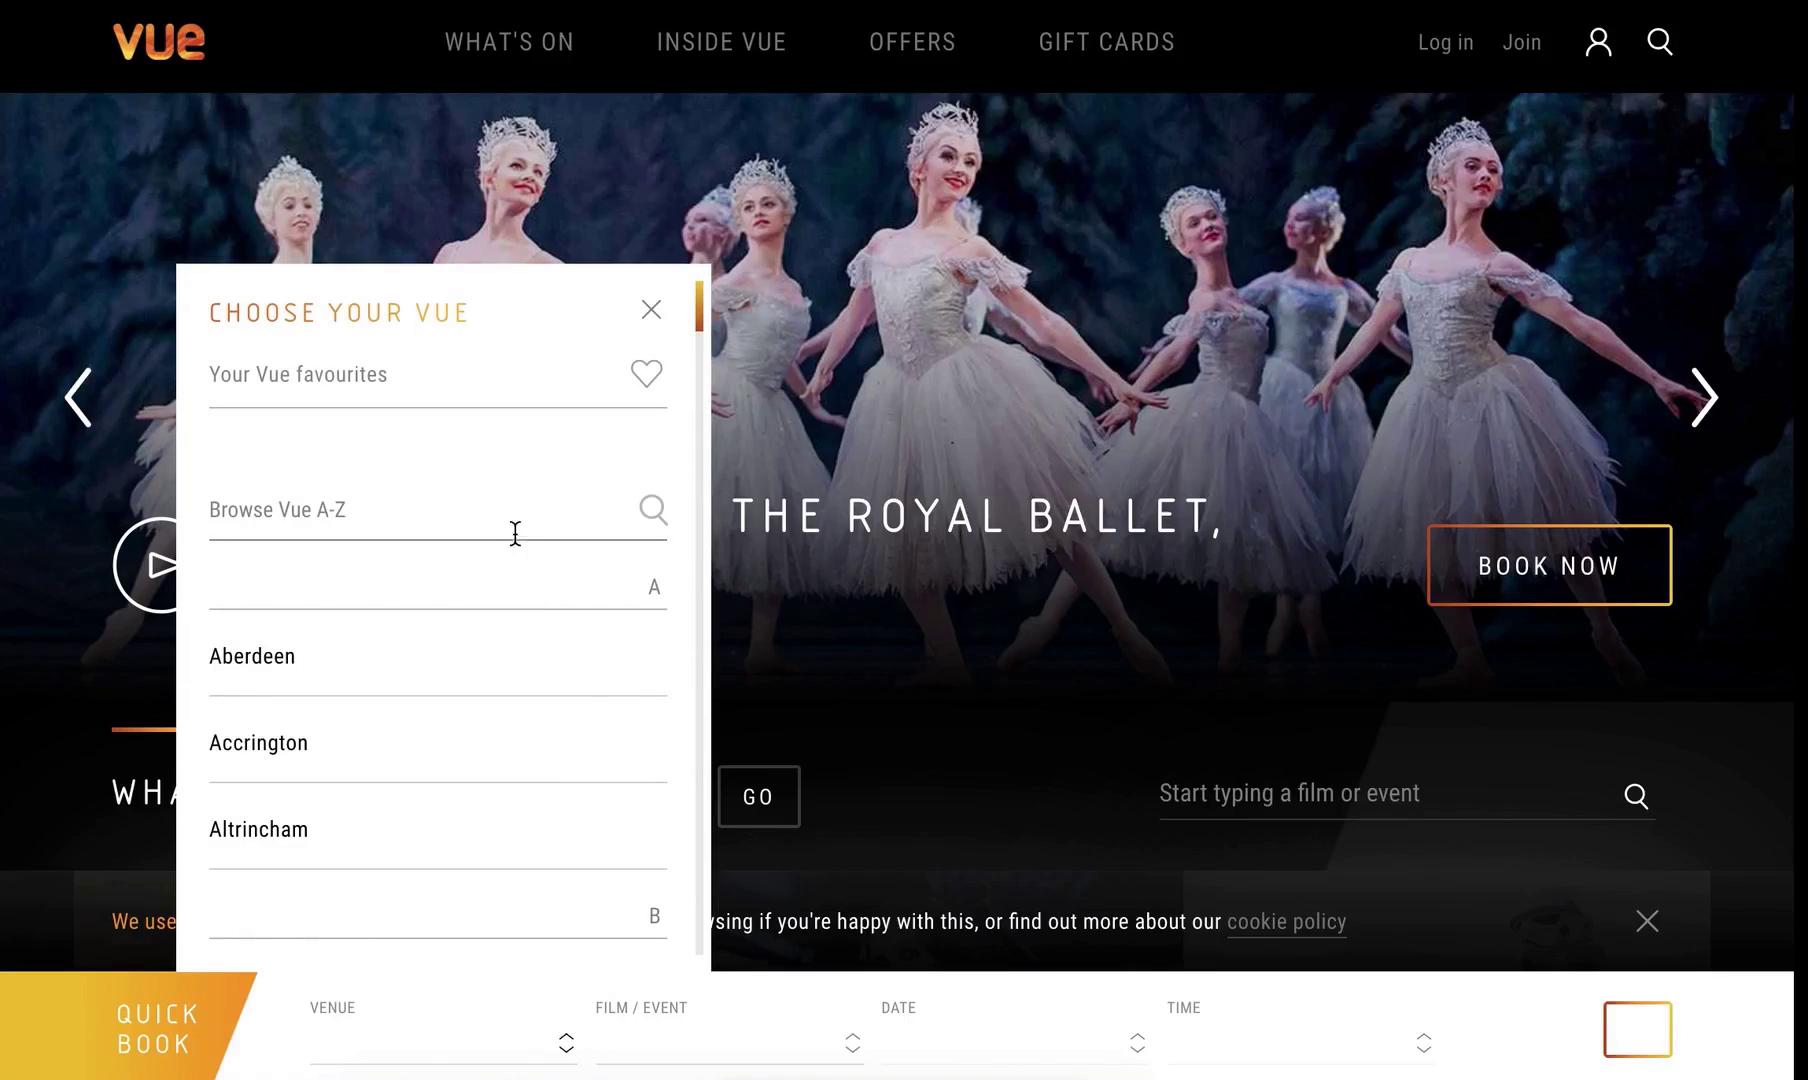Open the account profile icon
The height and width of the screenshot is (1080, 1808).
tap(1598, 42)
